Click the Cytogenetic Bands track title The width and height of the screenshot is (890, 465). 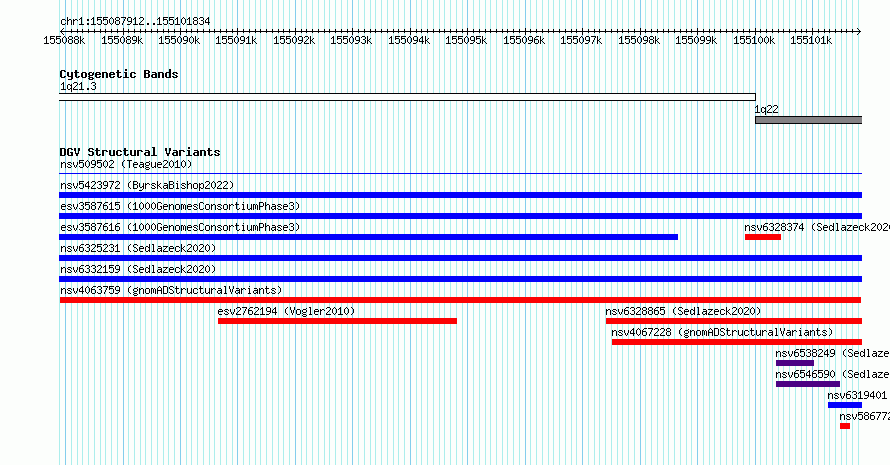(119, 74)
